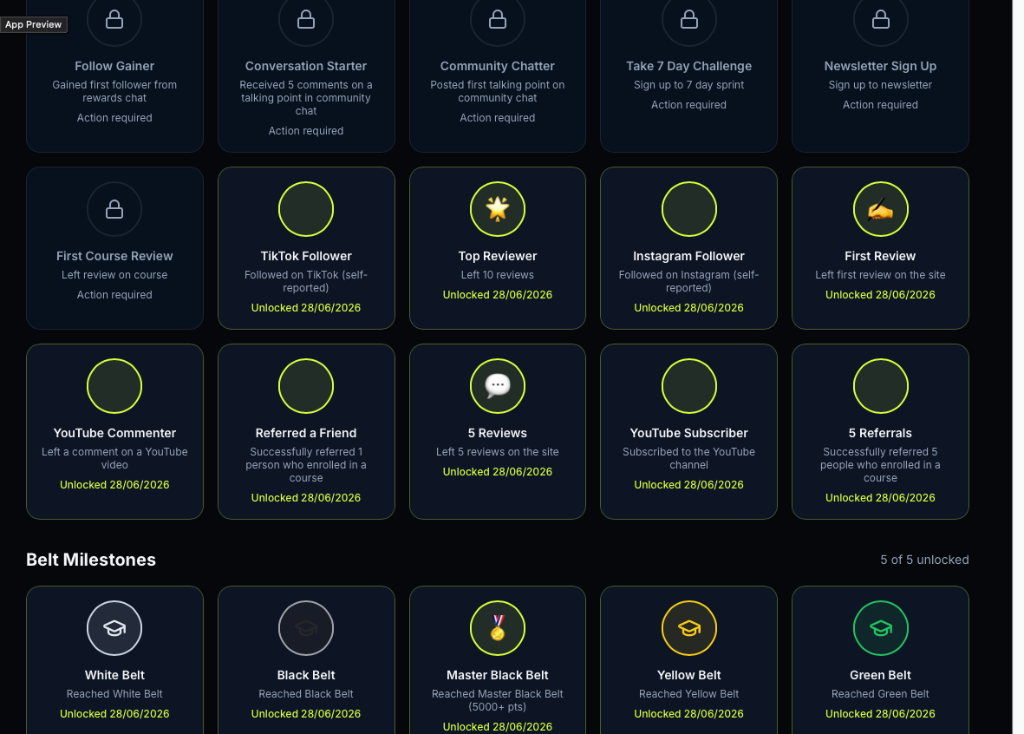Click the lock icon on First Course Review
1024x734 pixels.
click(x=114, y=209)
